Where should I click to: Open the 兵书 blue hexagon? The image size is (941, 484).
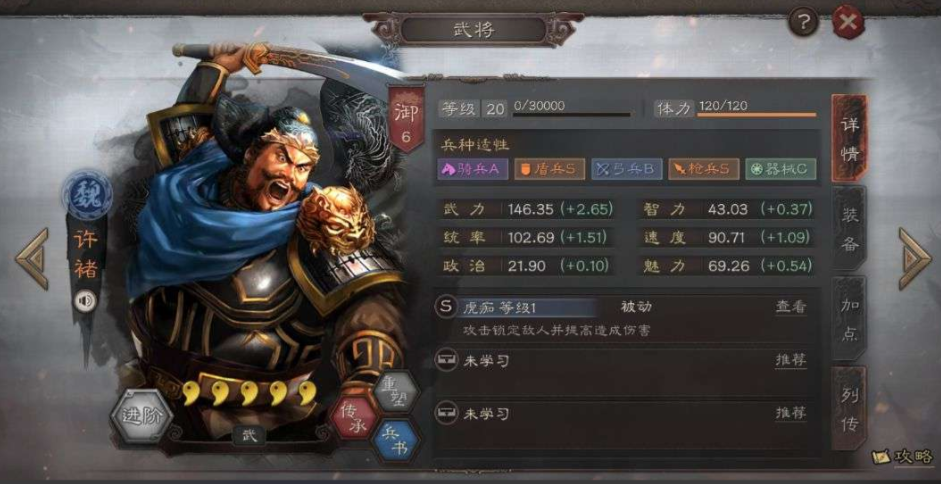[395, 440]
